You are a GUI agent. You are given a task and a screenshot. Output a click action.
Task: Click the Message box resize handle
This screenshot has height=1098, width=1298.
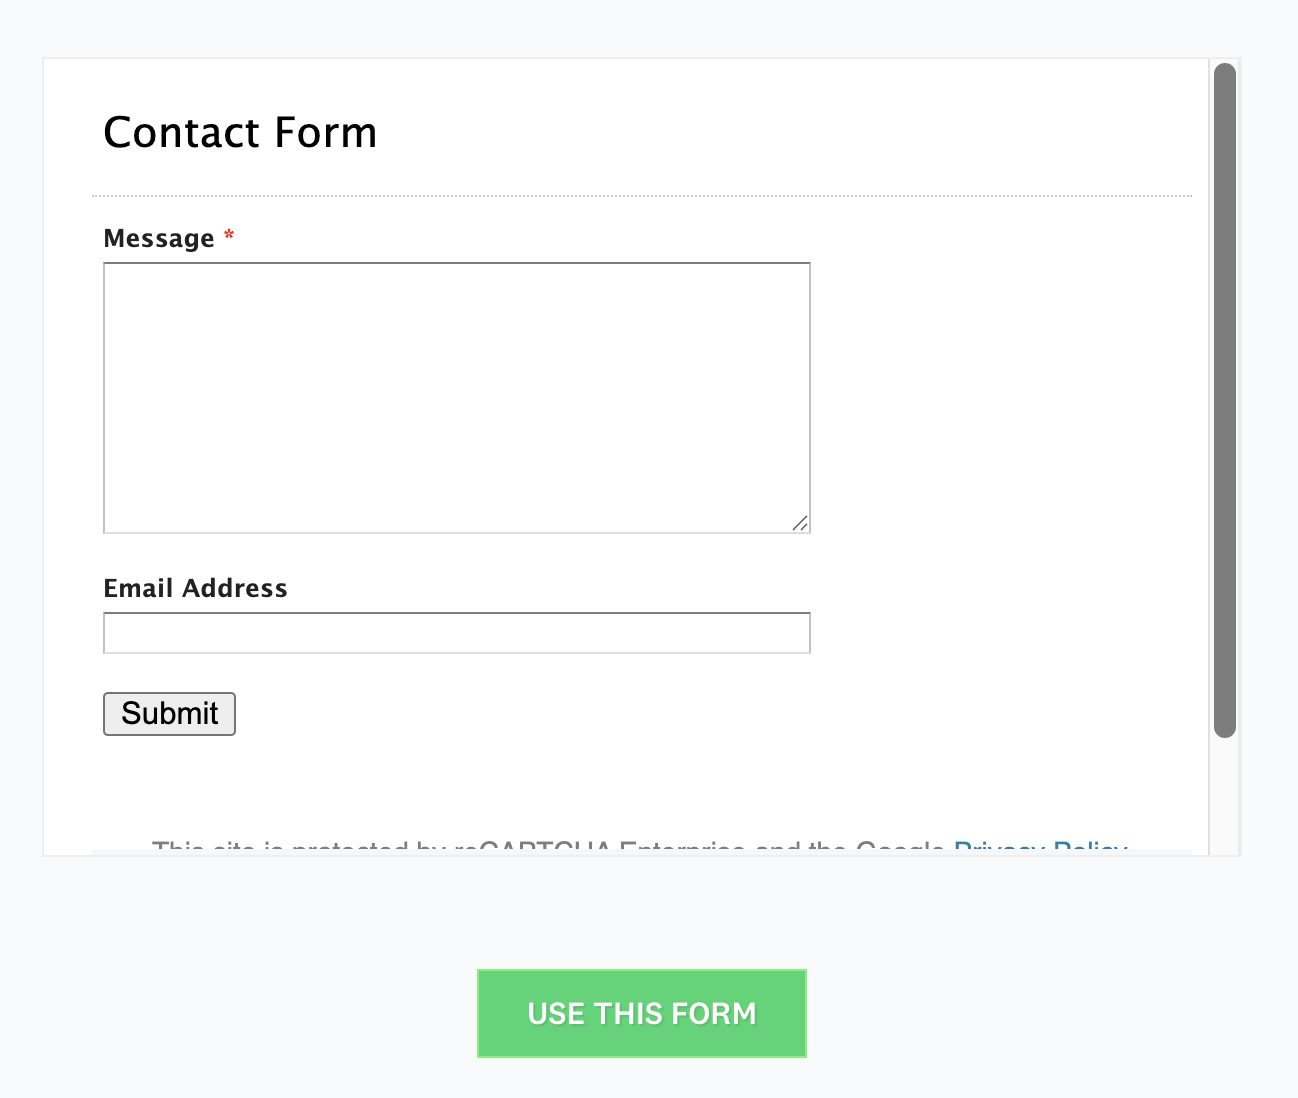800,523
